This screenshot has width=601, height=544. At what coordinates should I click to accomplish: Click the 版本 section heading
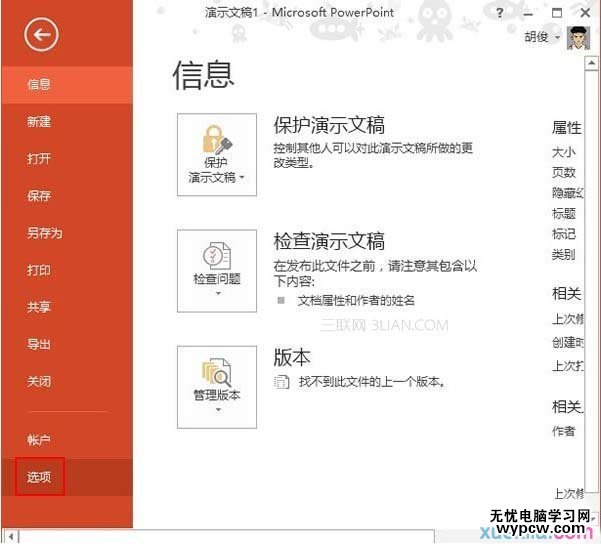pyautogui.click(x=292, y=358)
